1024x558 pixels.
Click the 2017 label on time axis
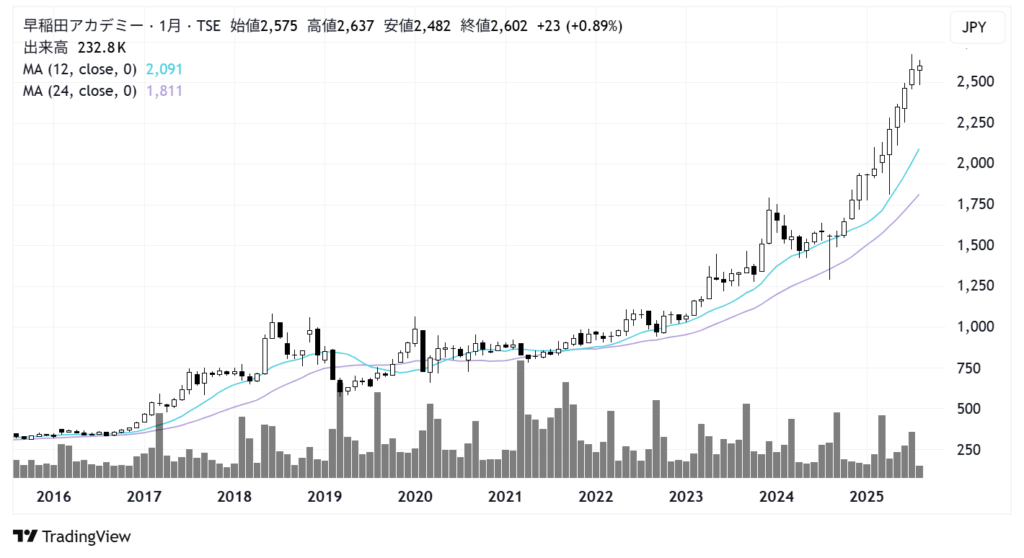pos(144,497)
